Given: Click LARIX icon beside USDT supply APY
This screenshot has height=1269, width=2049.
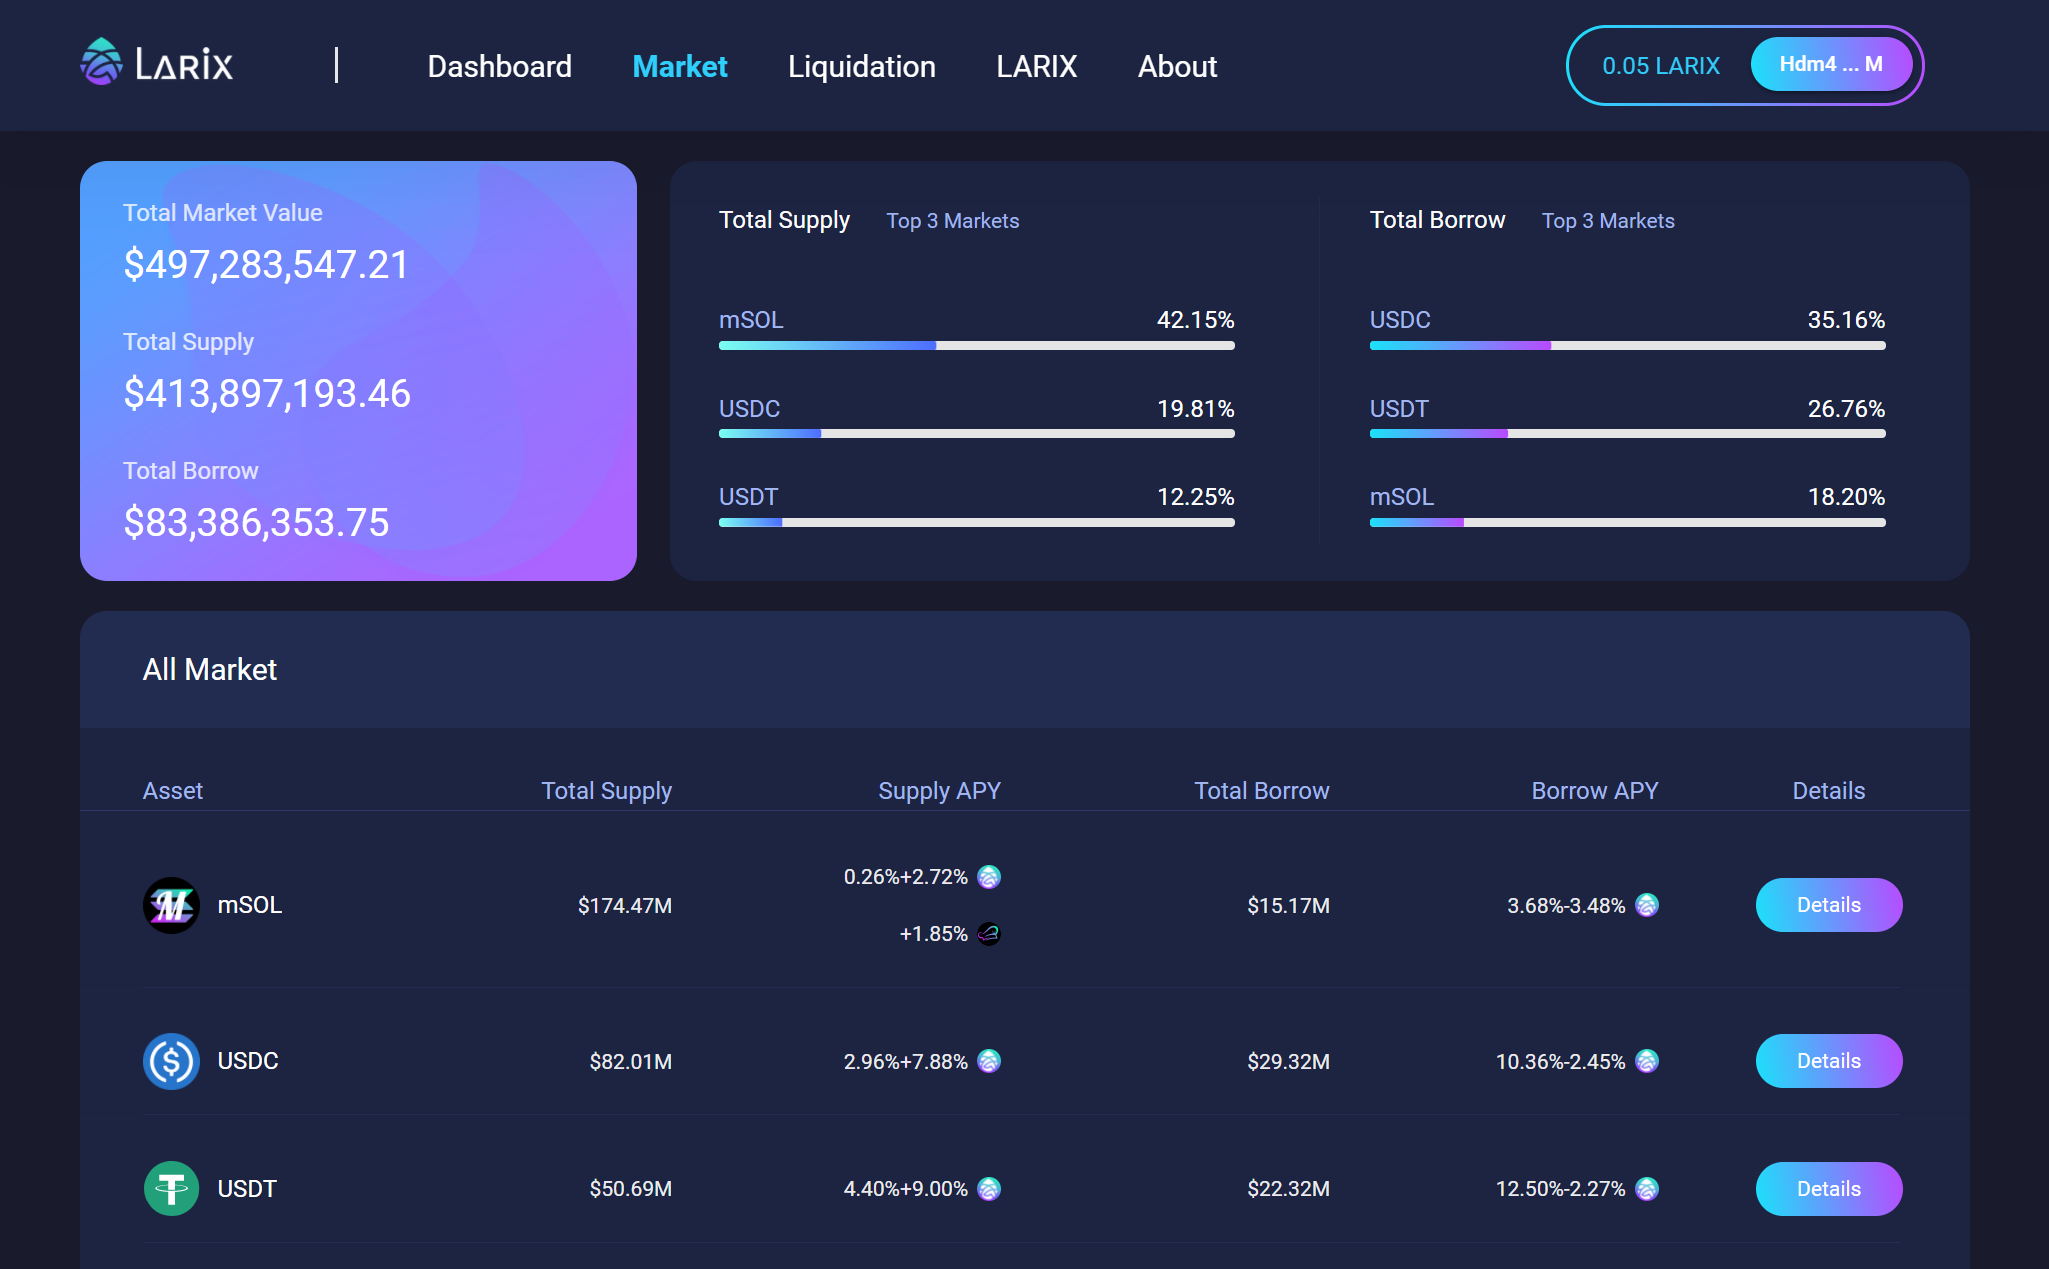Looking at the screenshot, I should coord(989,1189).
